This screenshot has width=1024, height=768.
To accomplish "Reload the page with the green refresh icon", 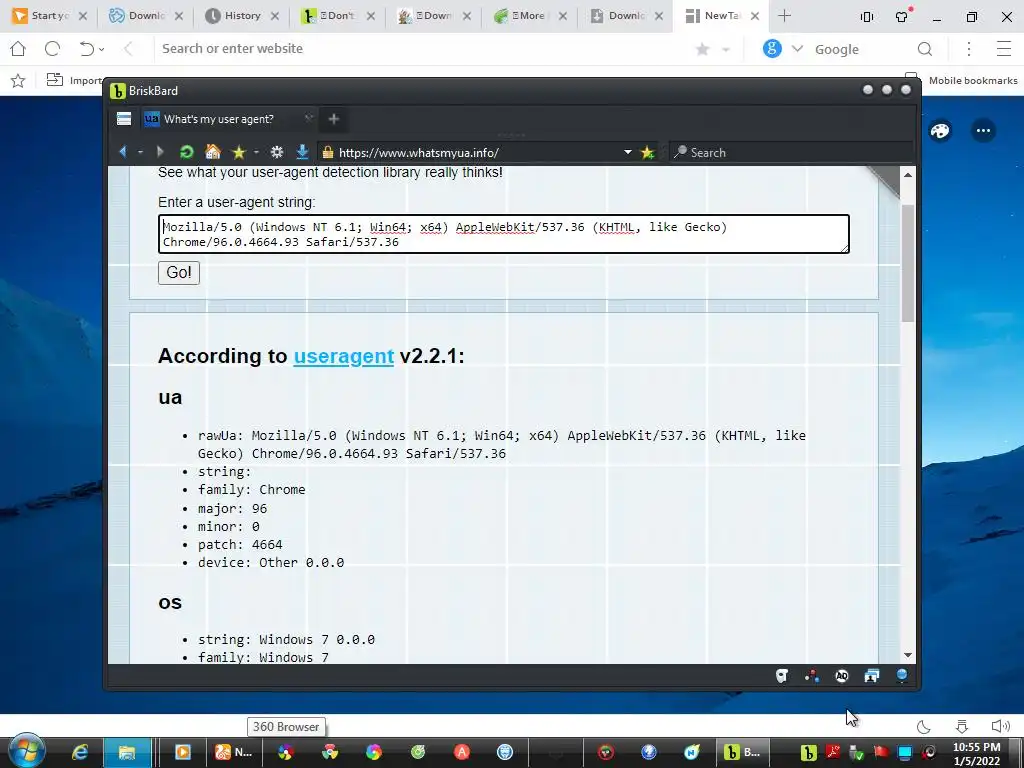I will [187, 152].
